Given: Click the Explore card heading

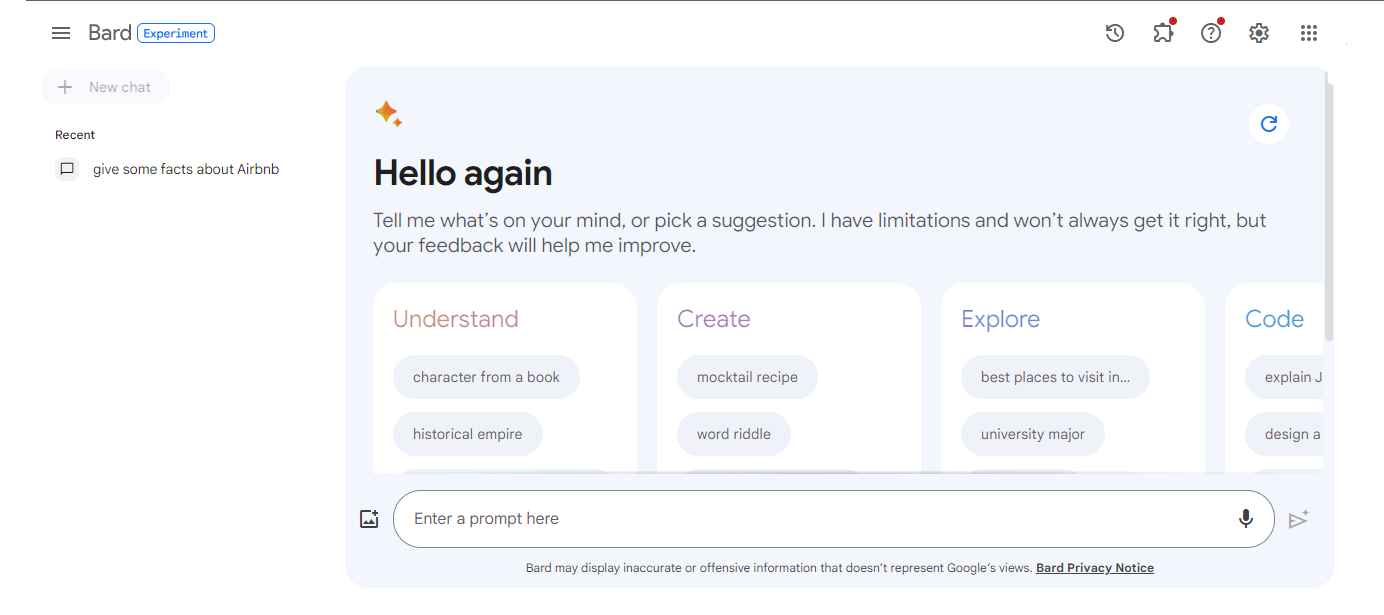Looking at the screenshot, I should tap(1000, 319).
